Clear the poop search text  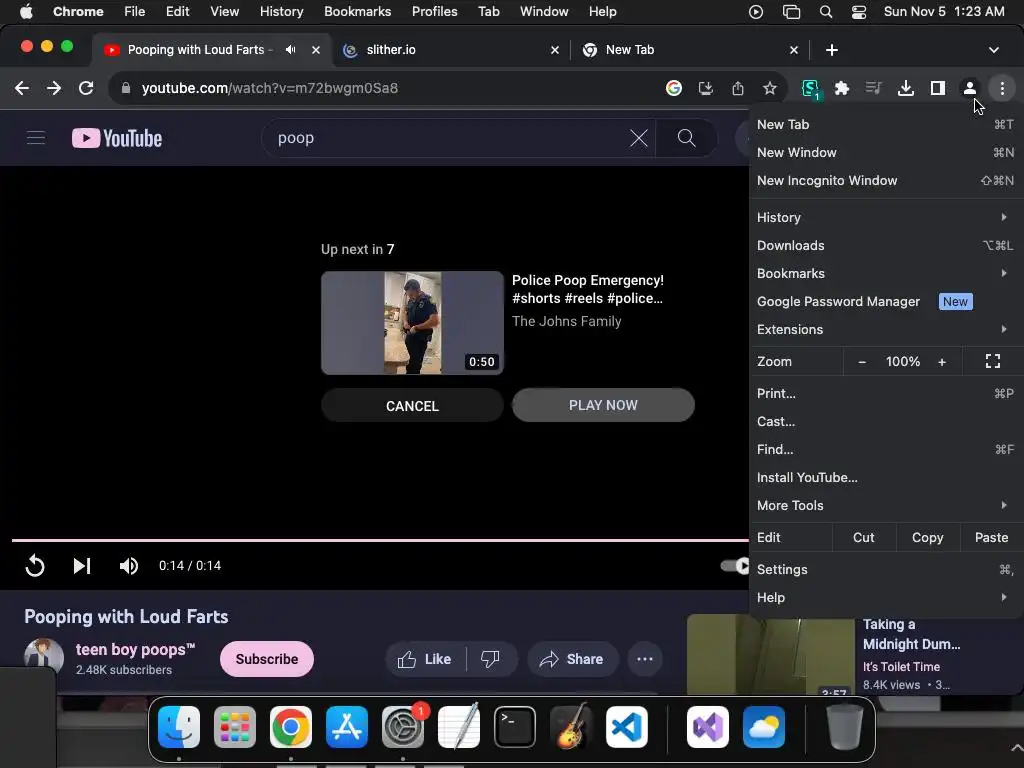tap(639, 138)
